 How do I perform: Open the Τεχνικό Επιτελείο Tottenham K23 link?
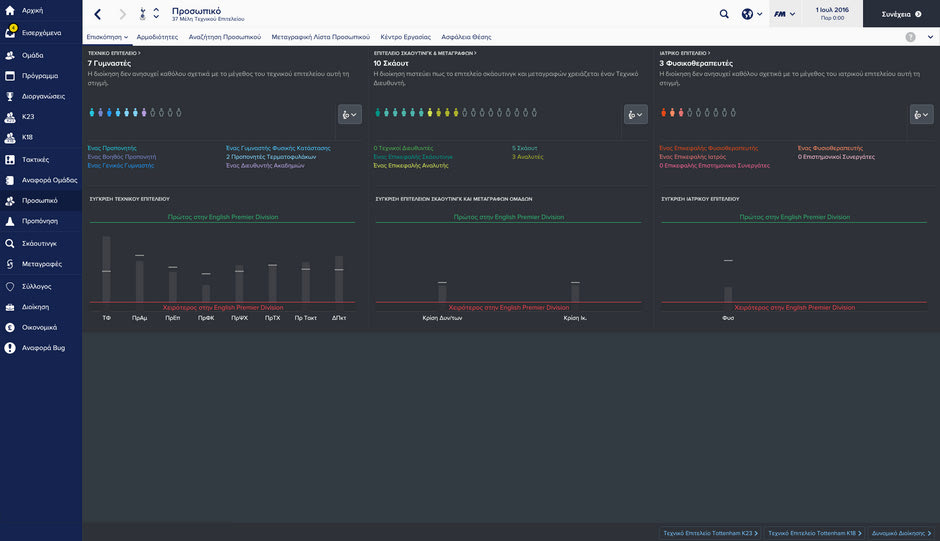[x=708, y=533]
